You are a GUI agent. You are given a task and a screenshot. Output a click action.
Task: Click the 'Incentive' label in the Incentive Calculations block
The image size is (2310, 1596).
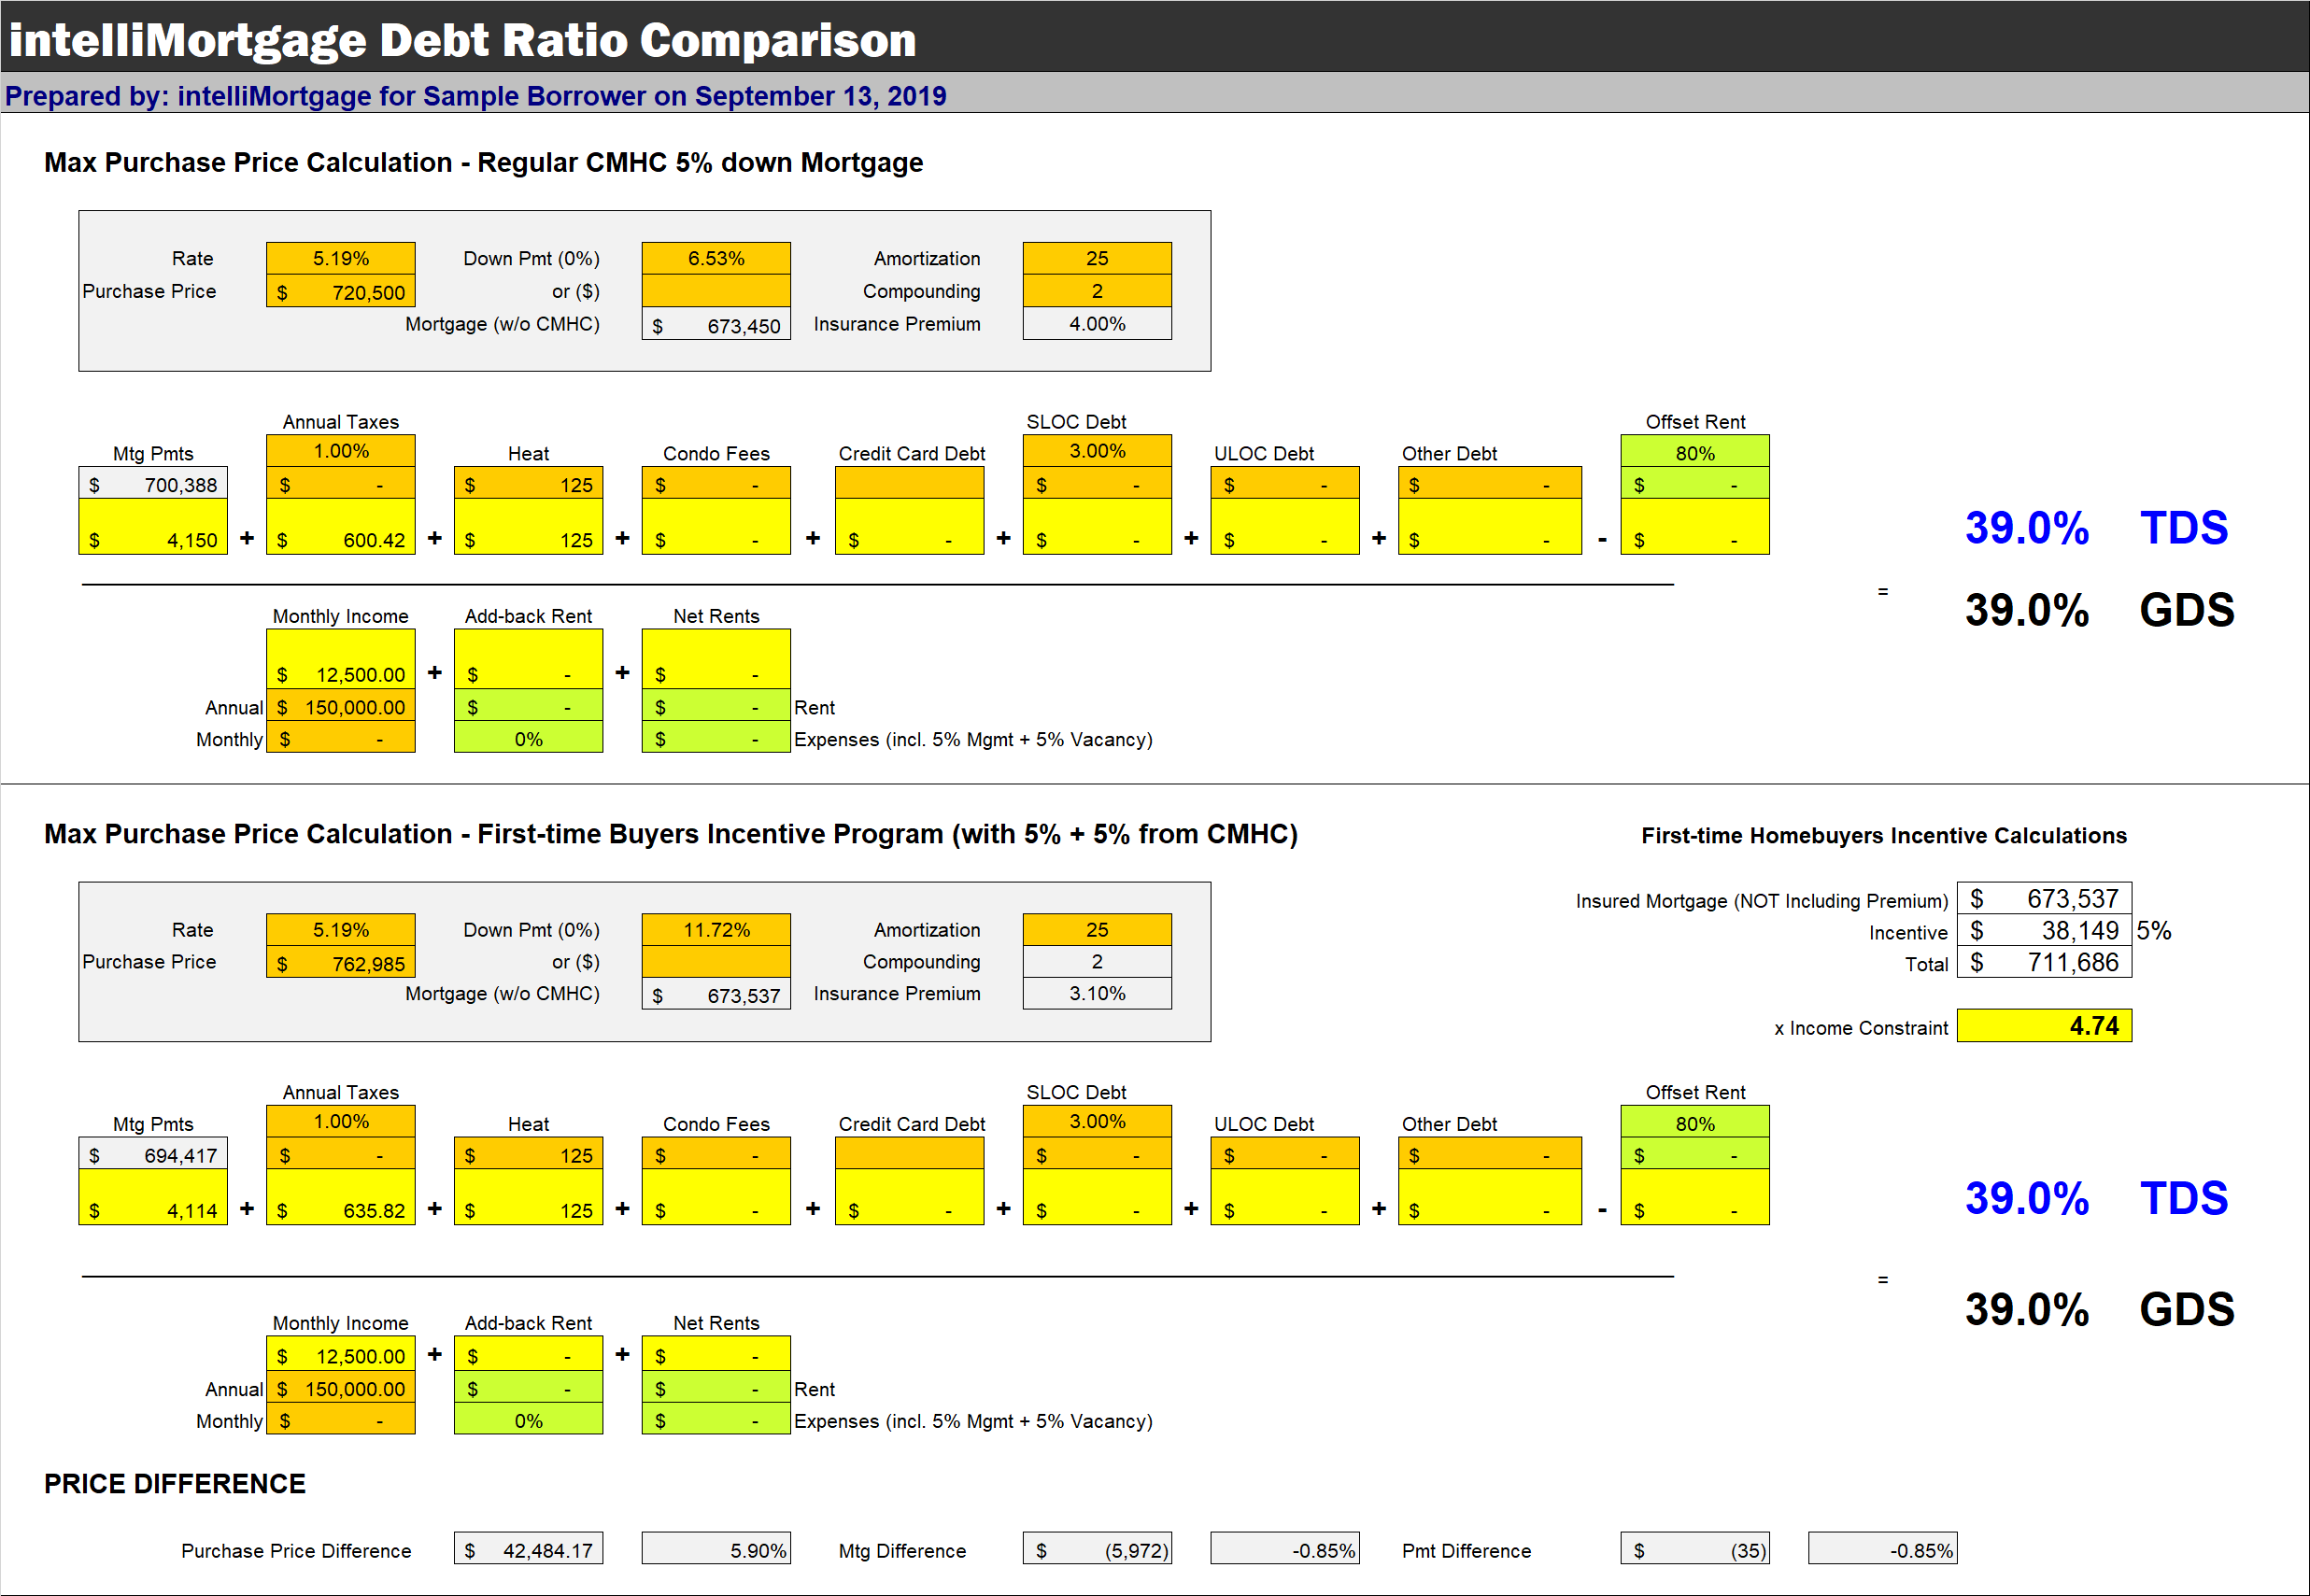tap(1908, 932)
